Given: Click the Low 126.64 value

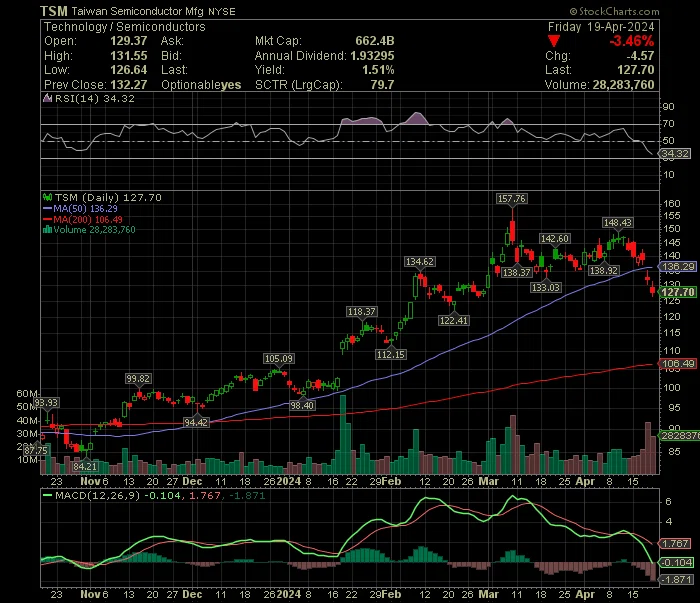Looking at the screenshot, I should pos(129,70).
